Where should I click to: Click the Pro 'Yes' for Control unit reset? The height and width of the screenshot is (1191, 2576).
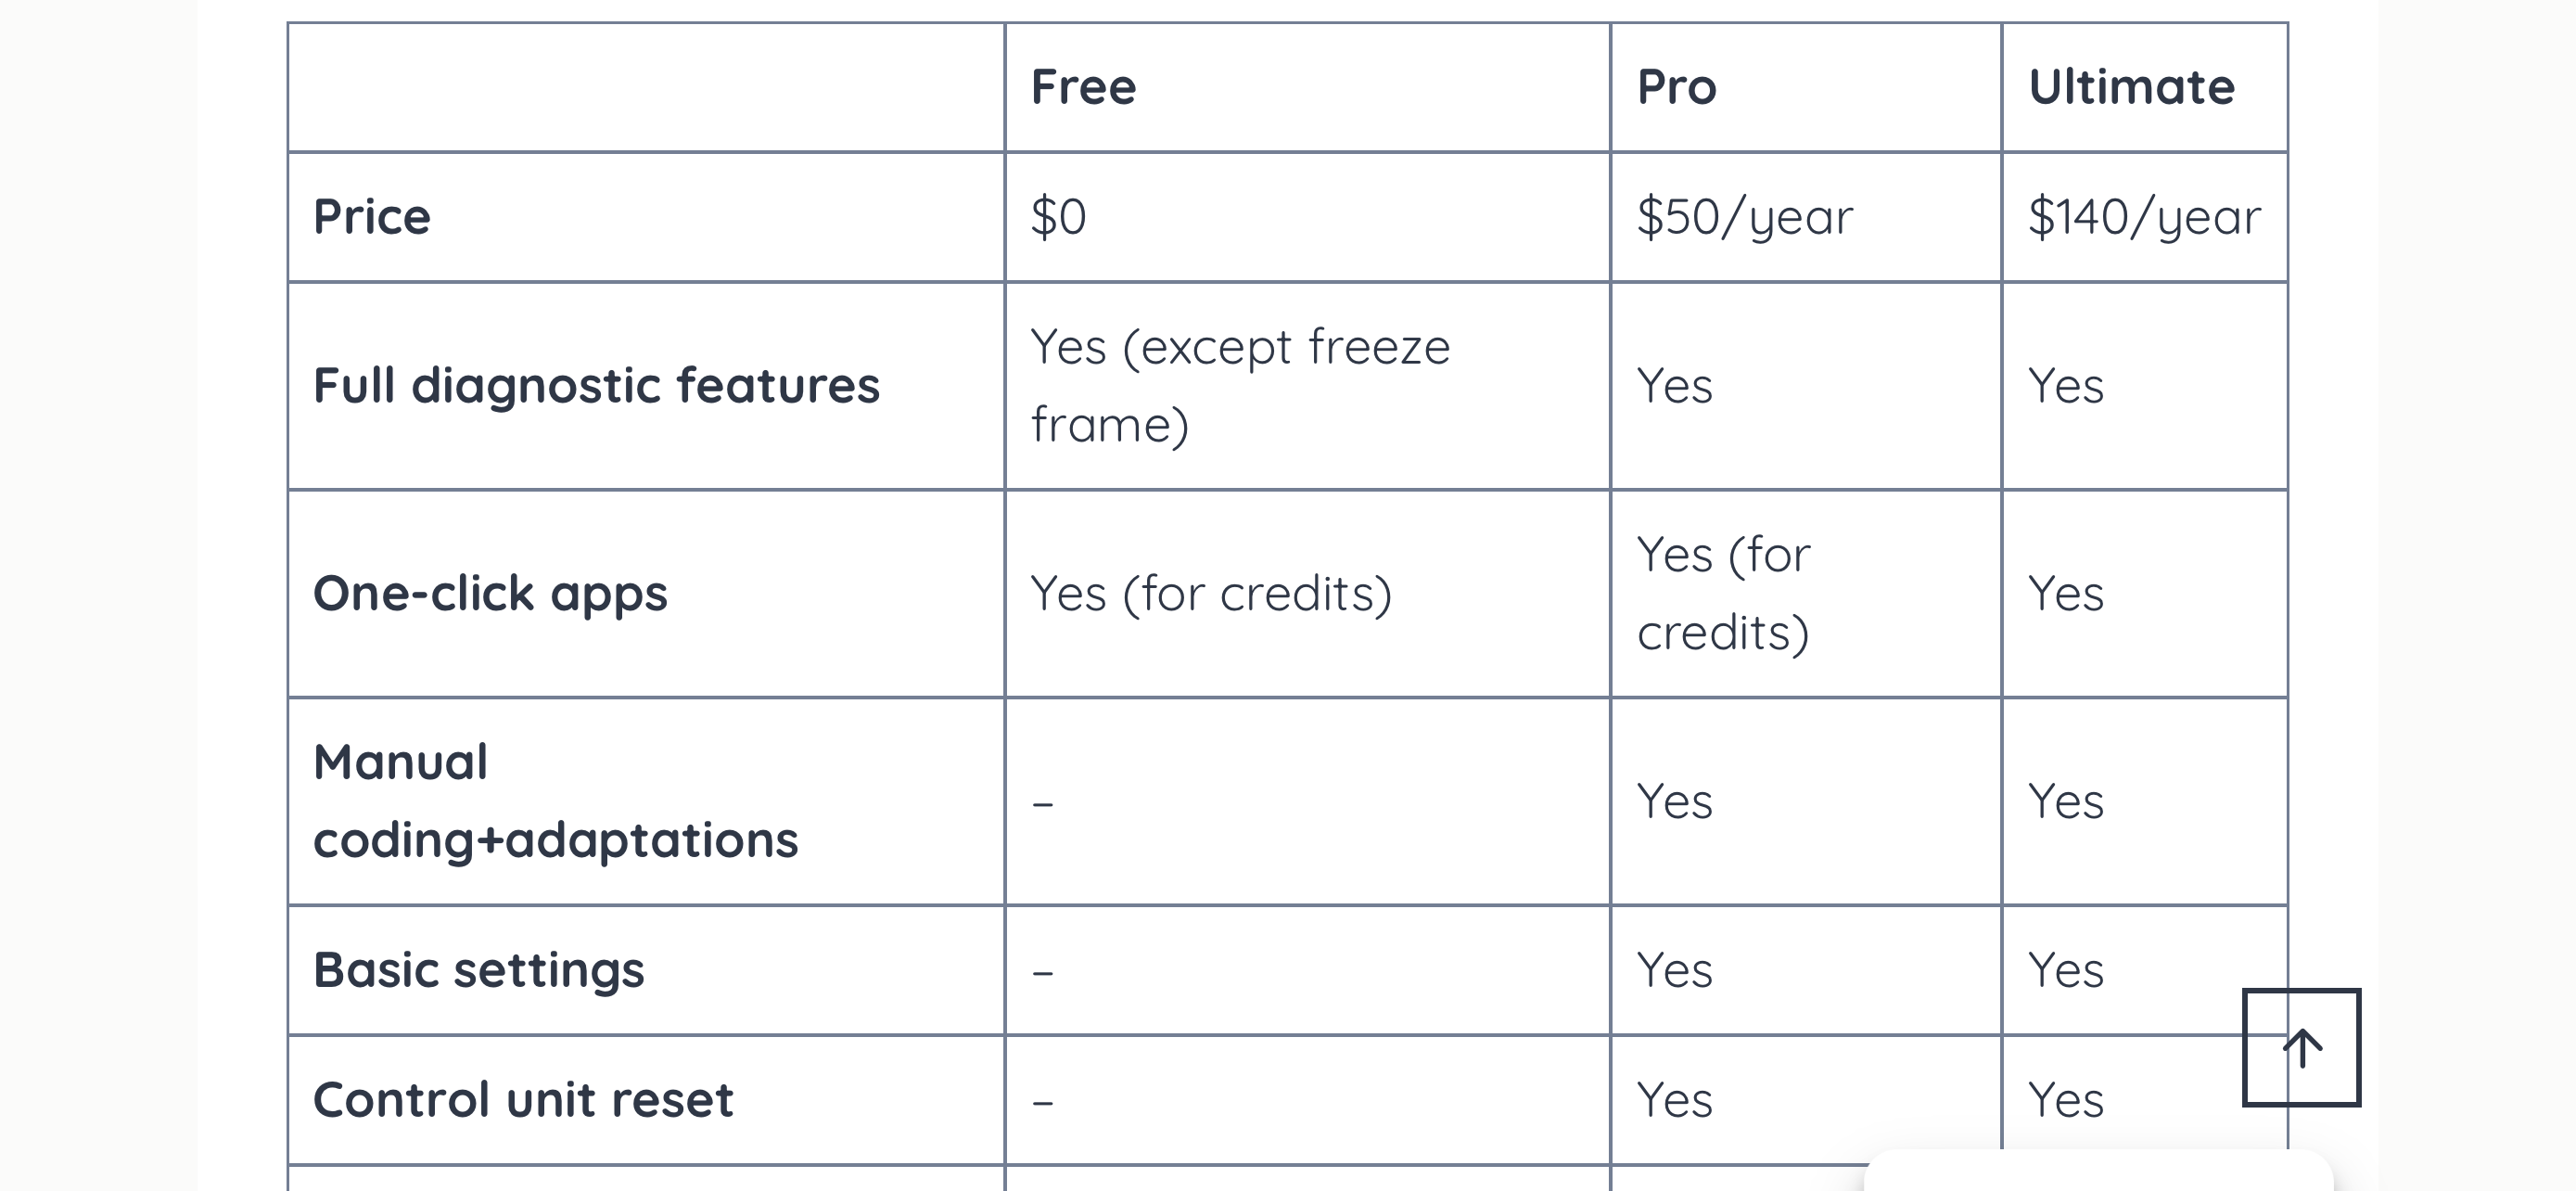(x=1674, y=1100)
